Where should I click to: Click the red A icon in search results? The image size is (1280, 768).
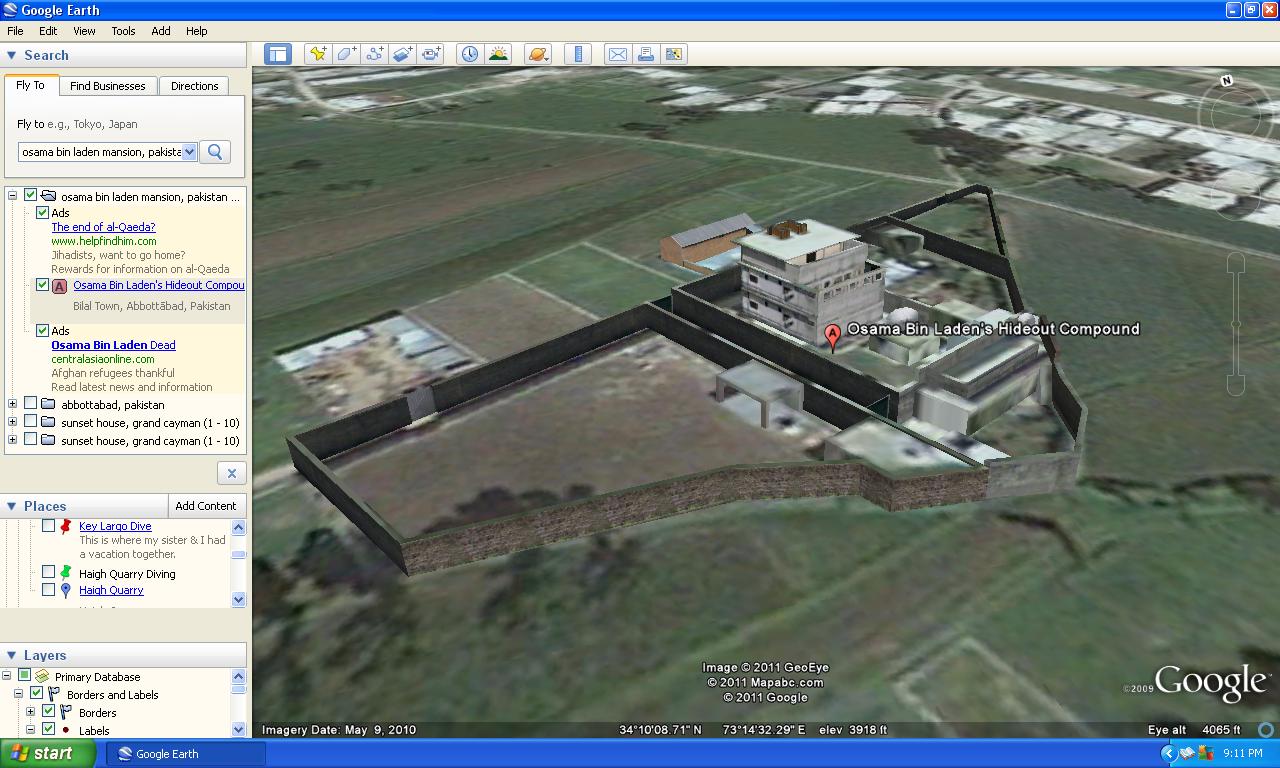59,286
